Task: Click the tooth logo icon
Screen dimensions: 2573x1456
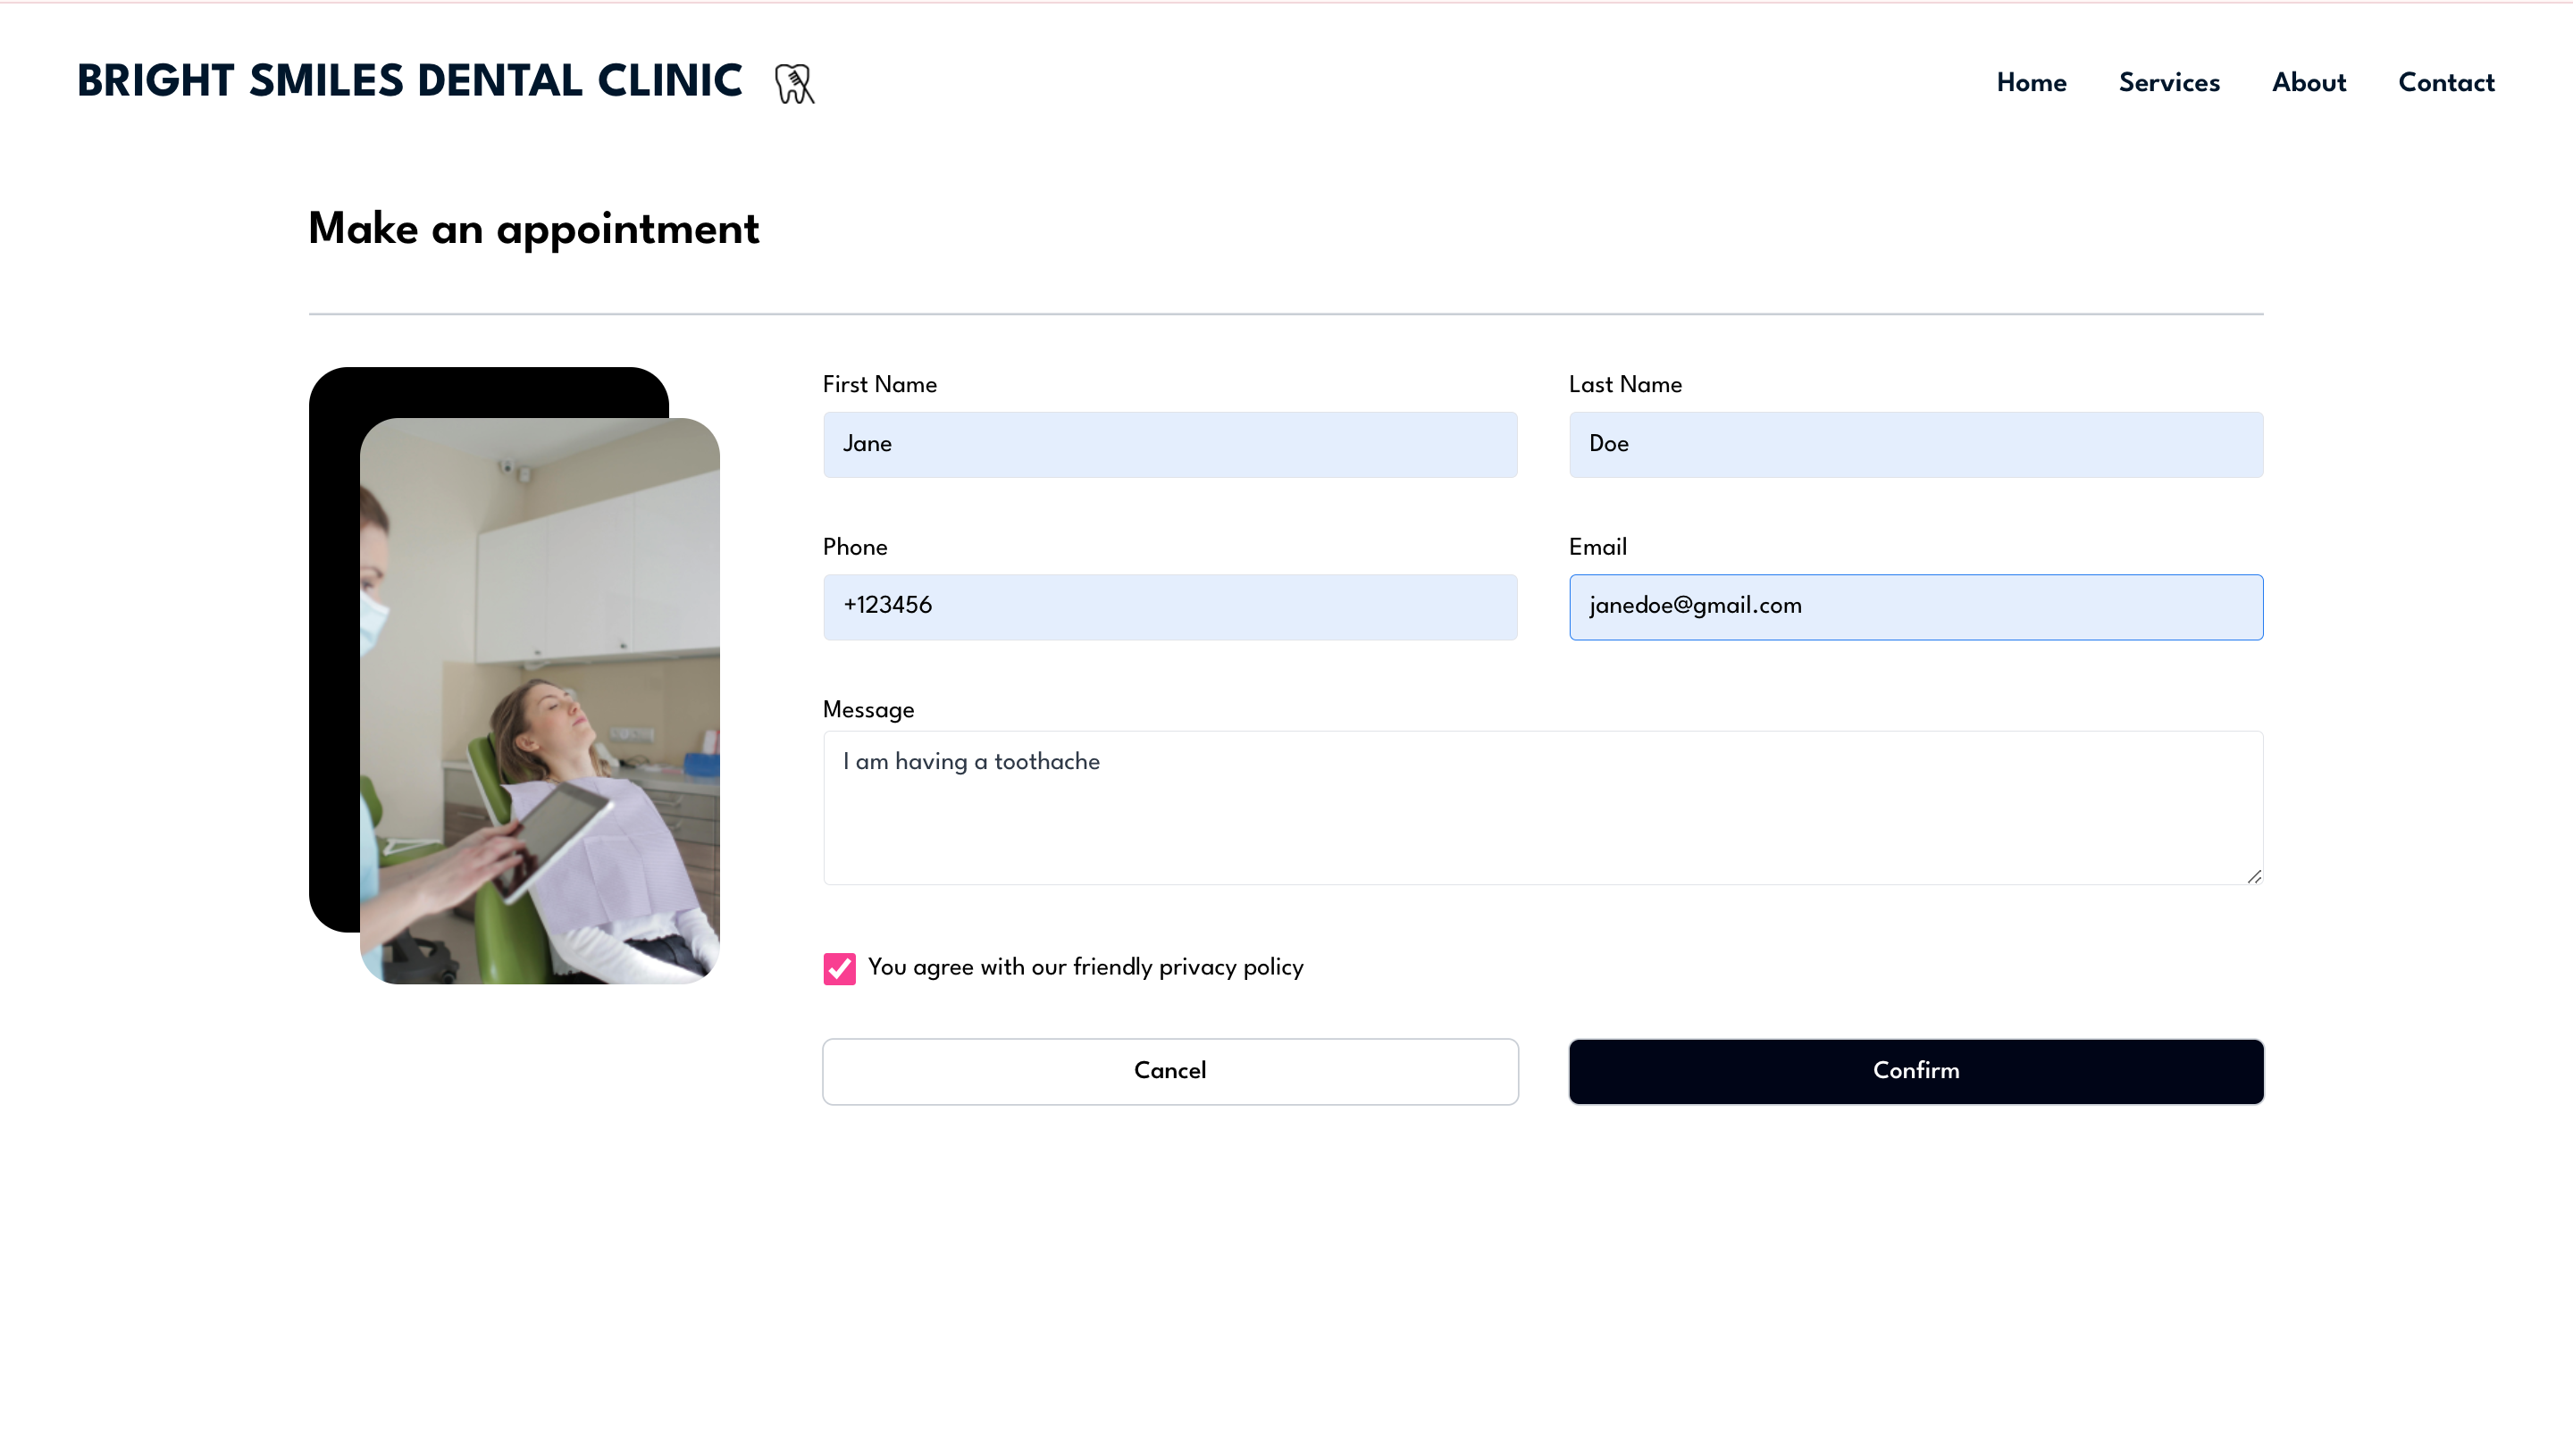Action: pyautogui.click(x=794, y=83)
